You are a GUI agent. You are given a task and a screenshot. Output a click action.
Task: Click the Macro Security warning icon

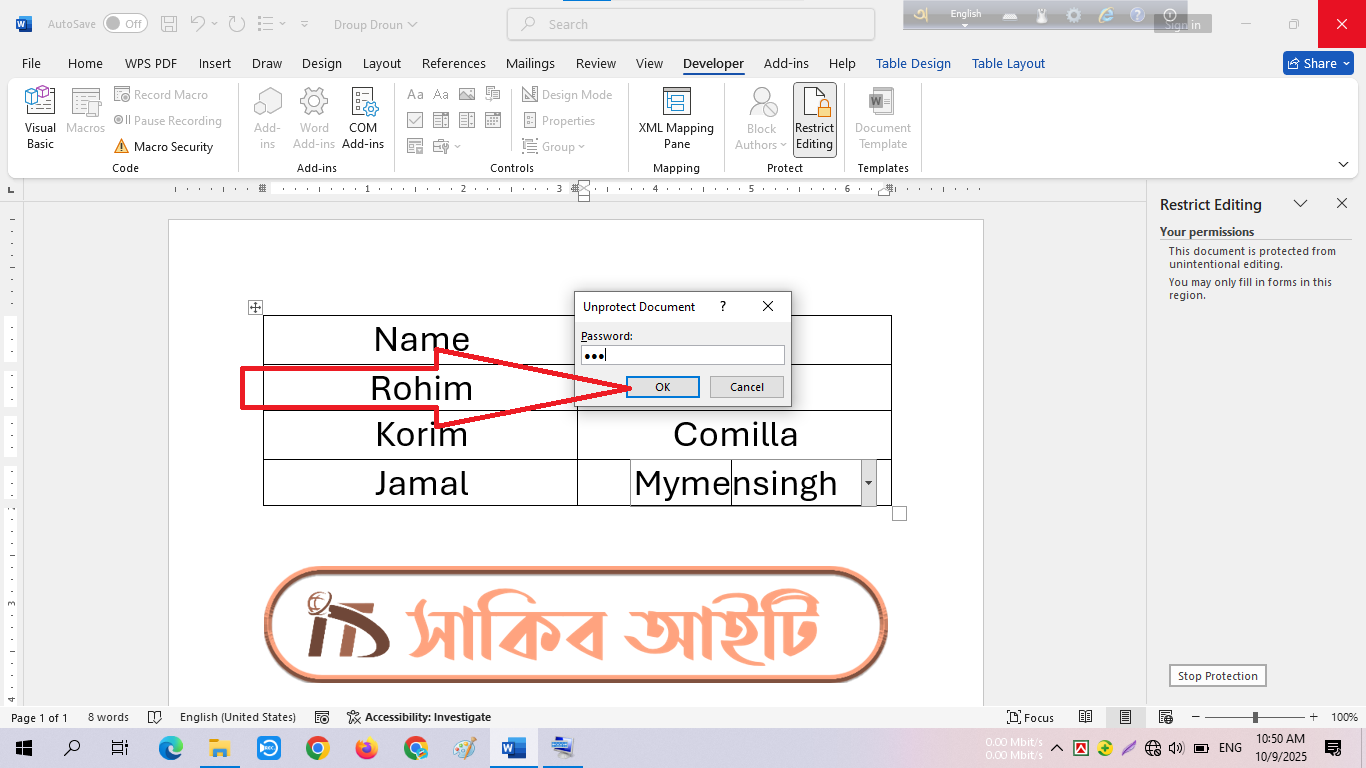[x=121, y=147]
